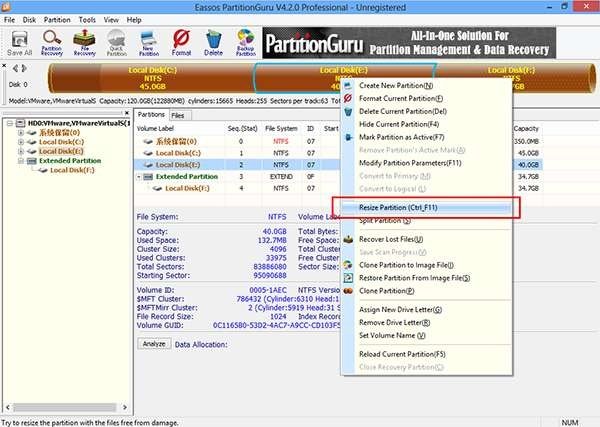The width and height of the screenshot is (600, 427).
Task: Close the disk map bar with X
Action: [4, 65]
